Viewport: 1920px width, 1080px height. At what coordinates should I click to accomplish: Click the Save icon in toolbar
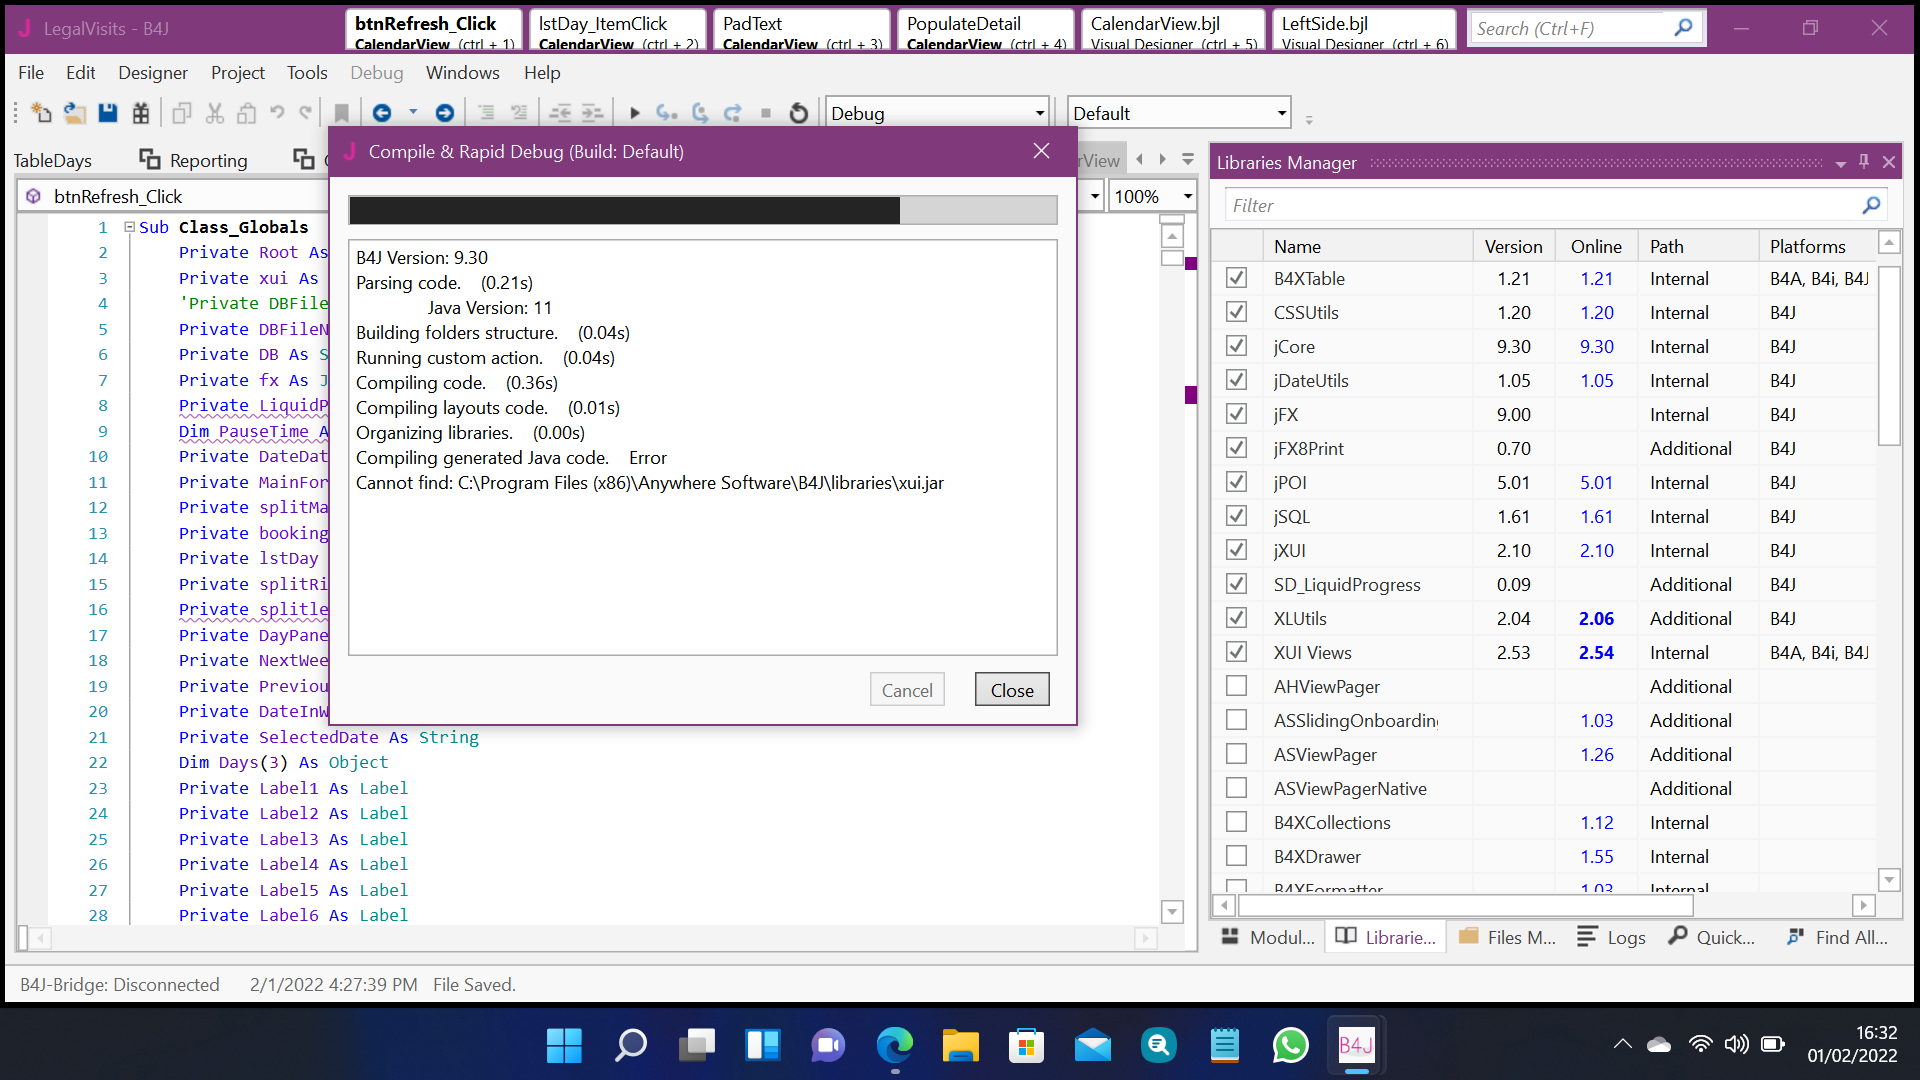point(108,113)
